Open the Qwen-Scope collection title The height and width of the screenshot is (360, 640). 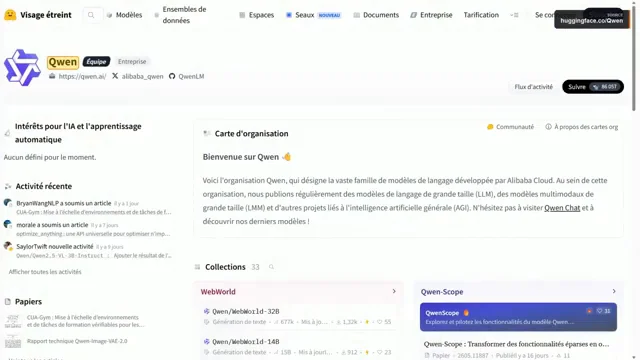(442, 292)
